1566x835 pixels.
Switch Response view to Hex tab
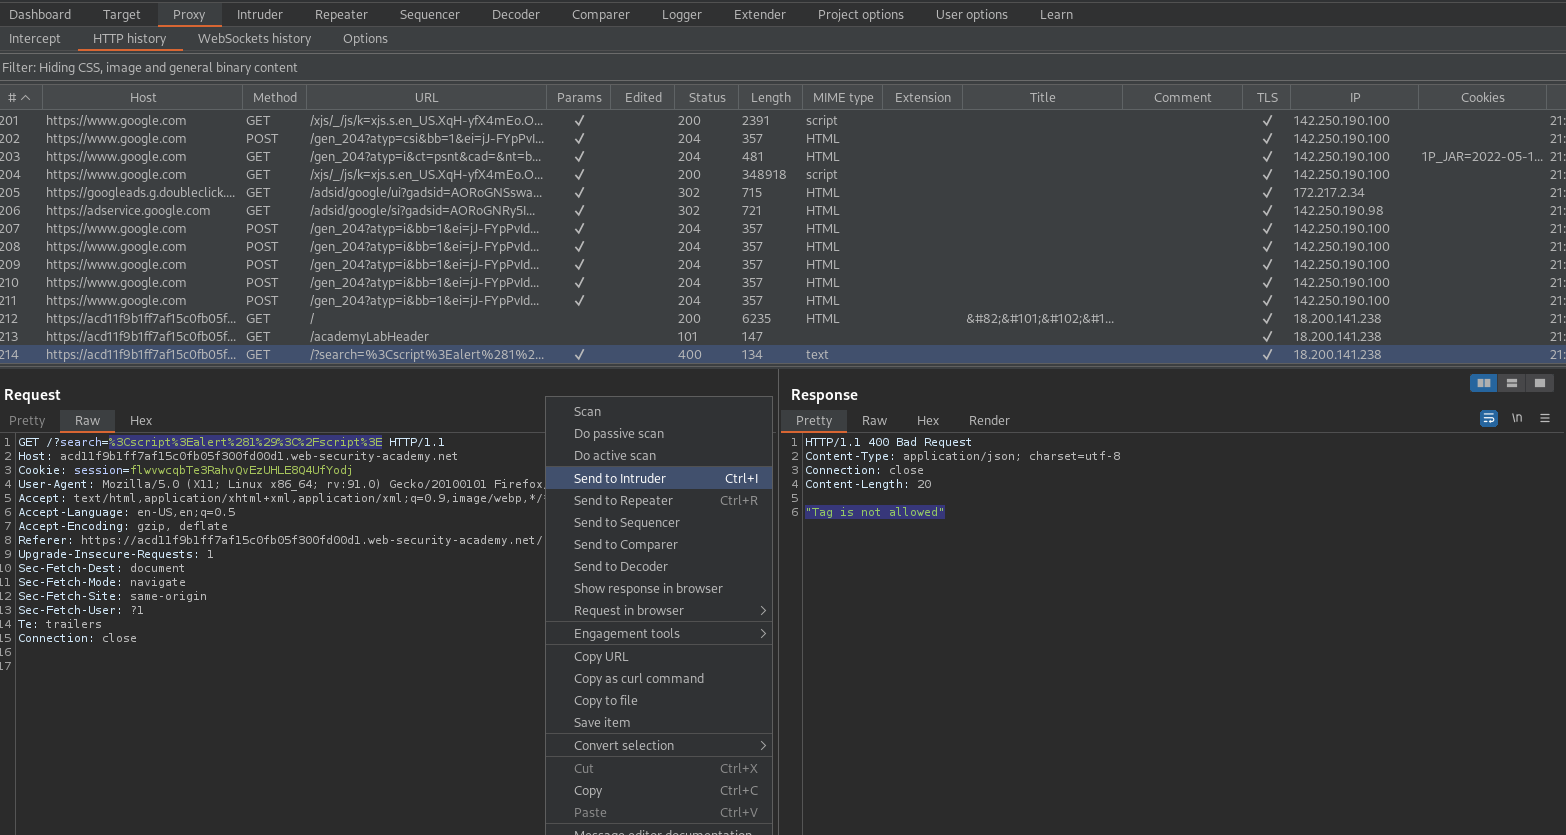click(928, 421)
